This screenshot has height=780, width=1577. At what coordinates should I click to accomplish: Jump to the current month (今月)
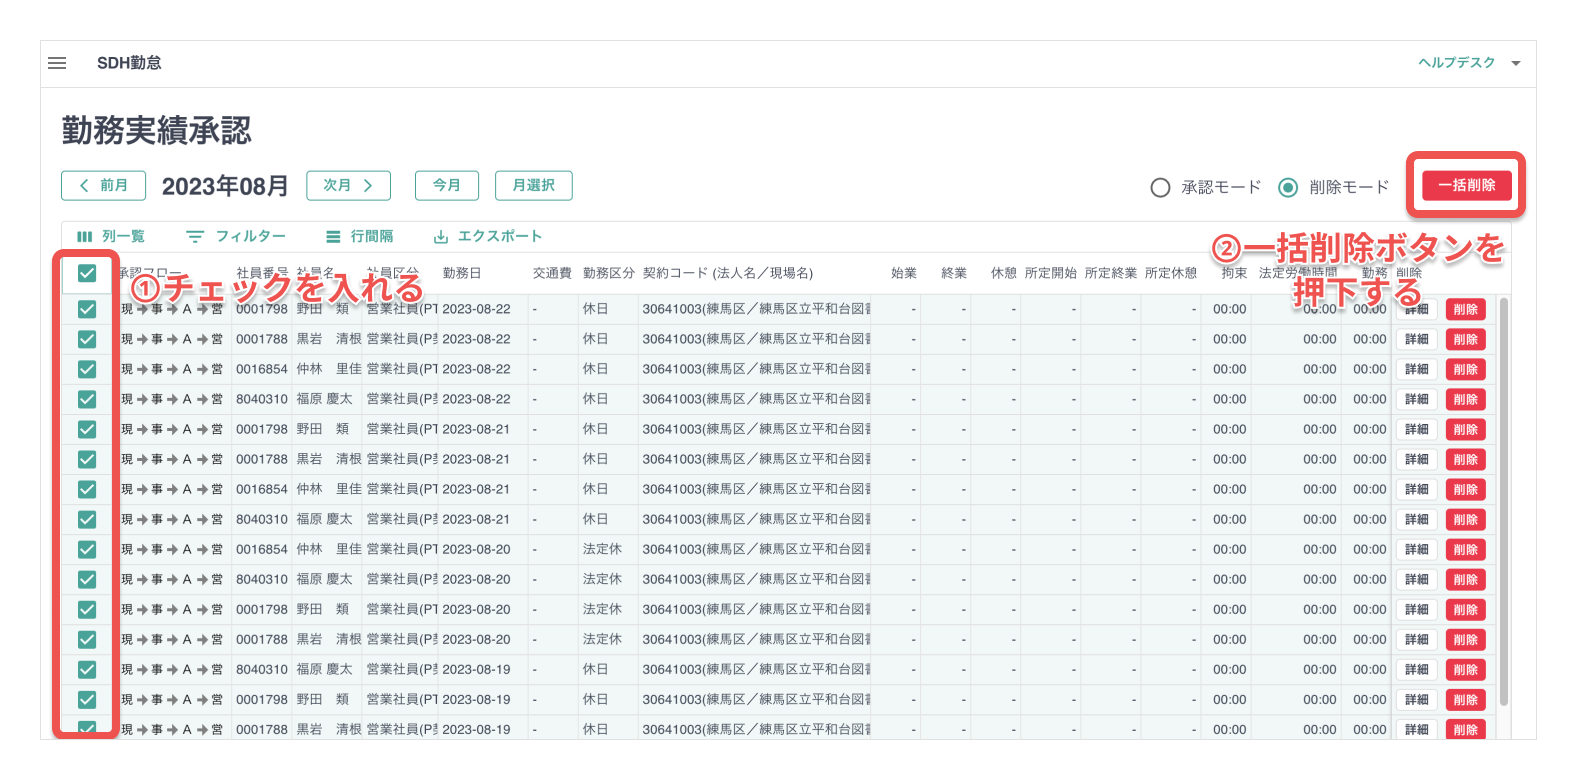447,186
